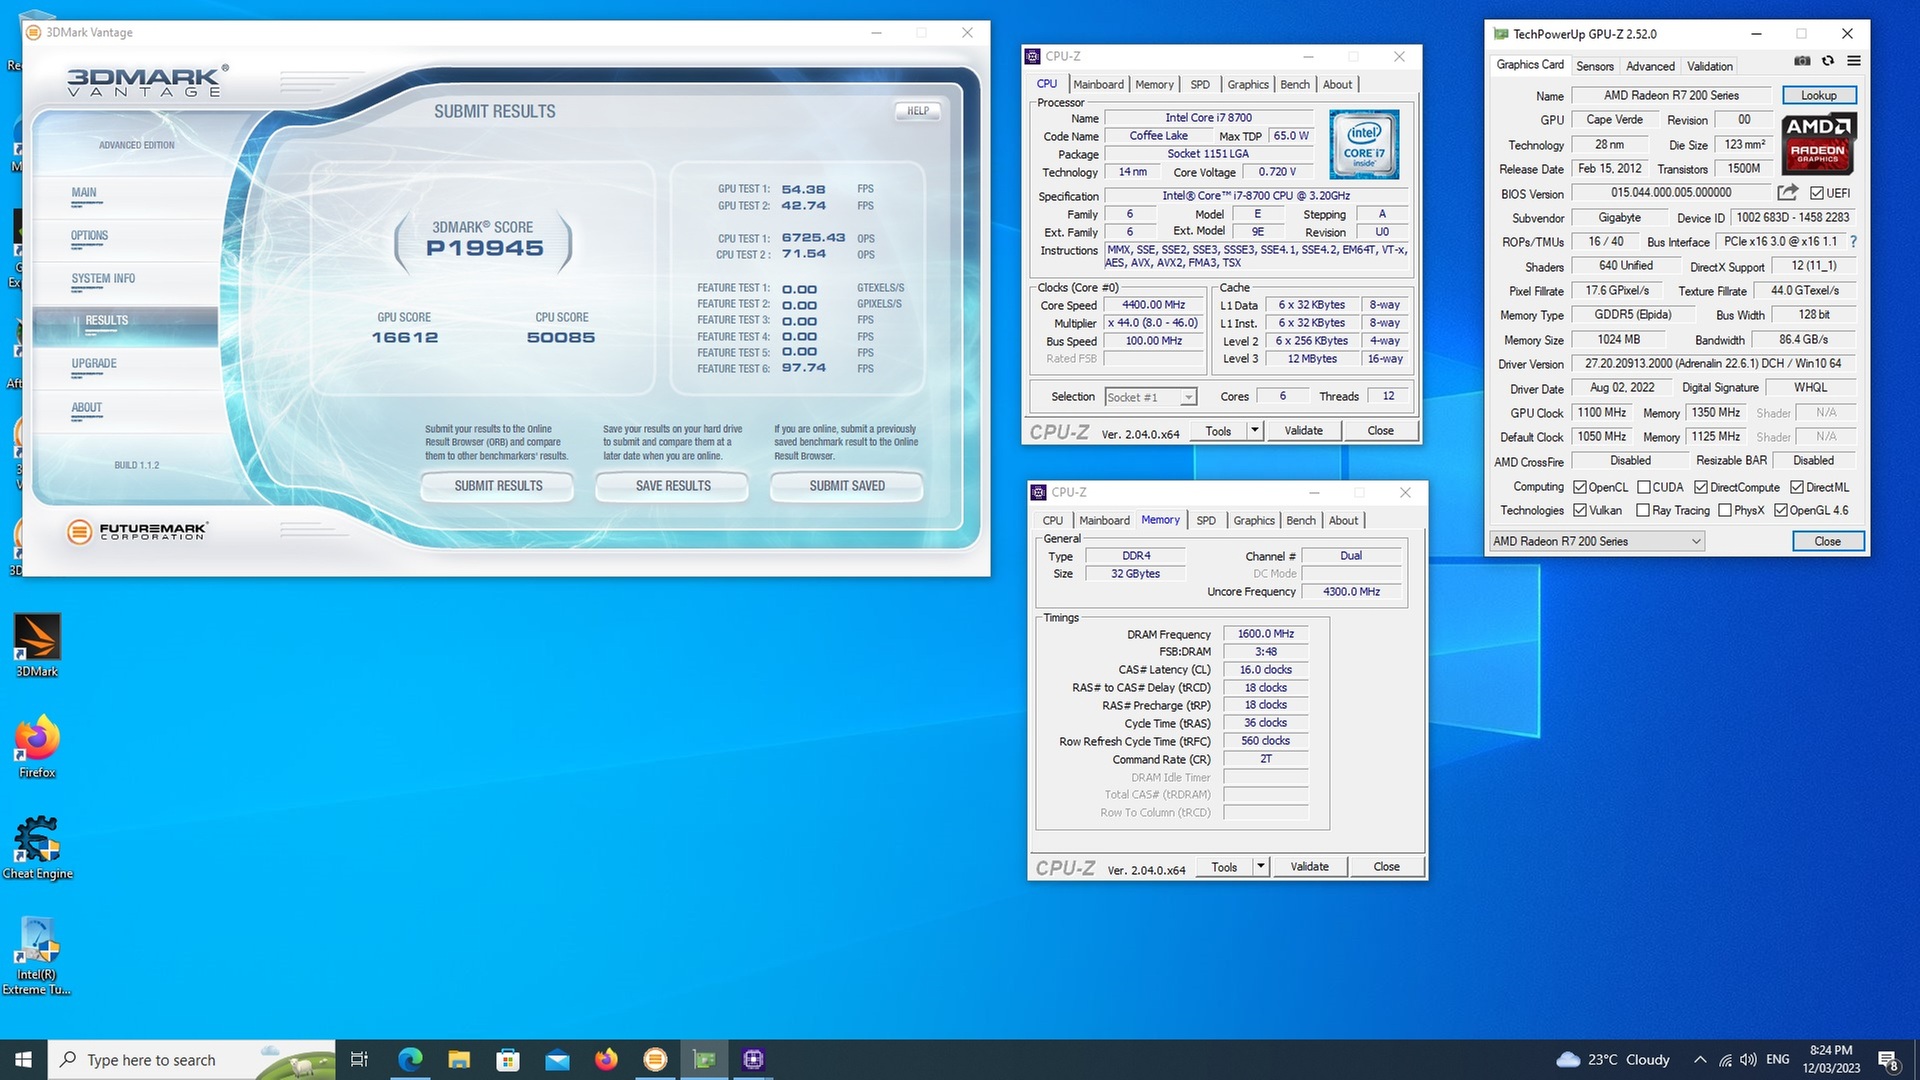This screenshot has width=1920, height=1080.
Task: Expand Tools dropdown arrow in Memory CPU-Z window
Action: 1260,867
